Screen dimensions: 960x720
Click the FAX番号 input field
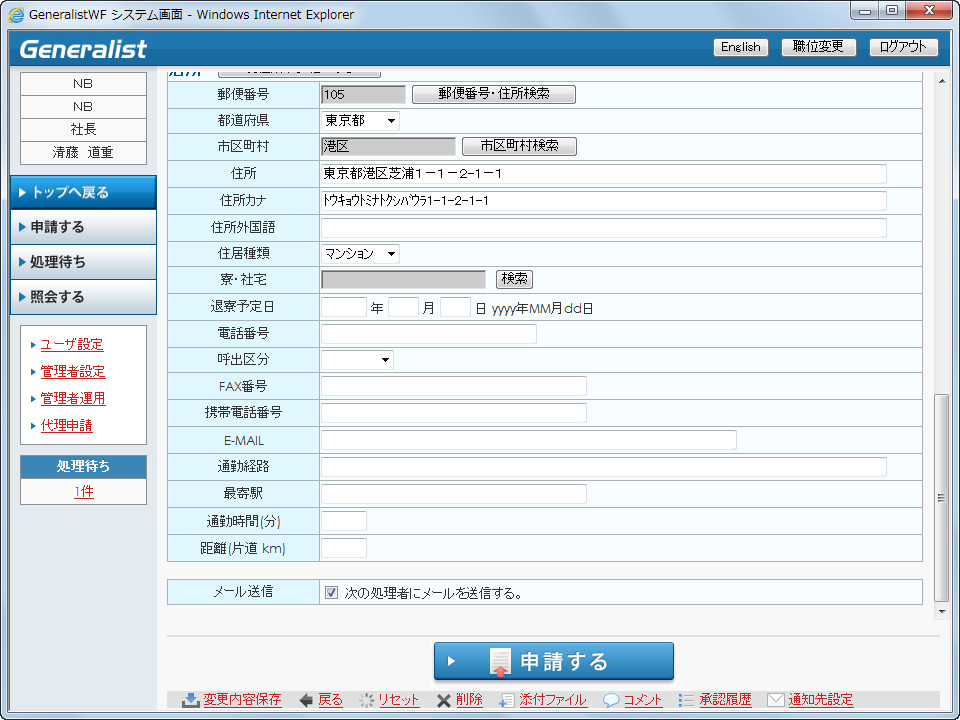pyautogui.click(x=454, y=386)
